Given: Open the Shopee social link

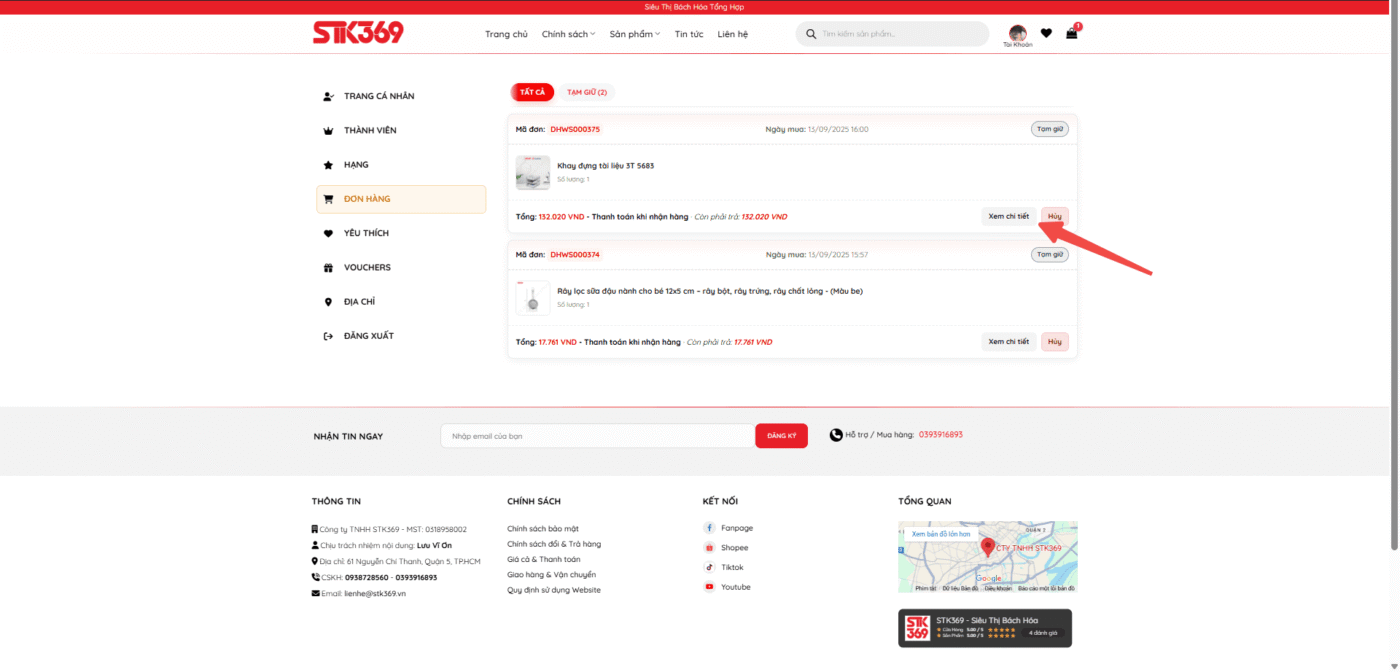Looking at the screenshot, I should pyautogui.click(x=734, y=548).
